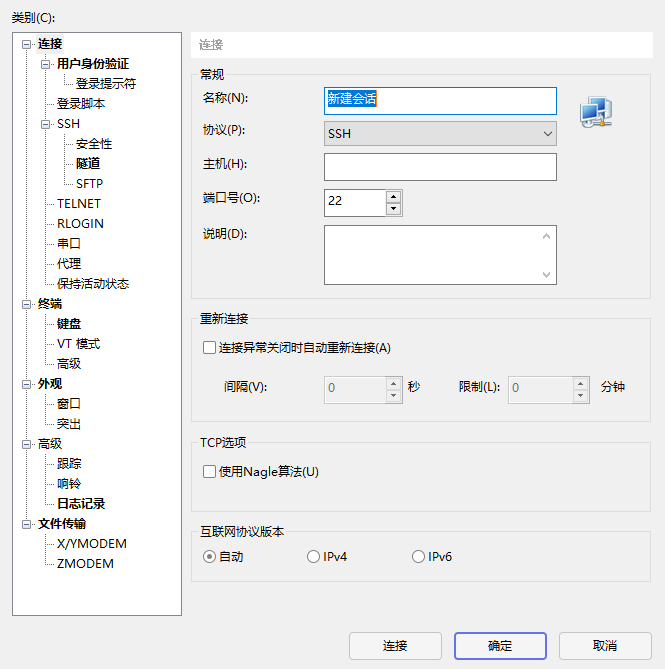Collapse the 文件传输 tree node

point(26,524)
